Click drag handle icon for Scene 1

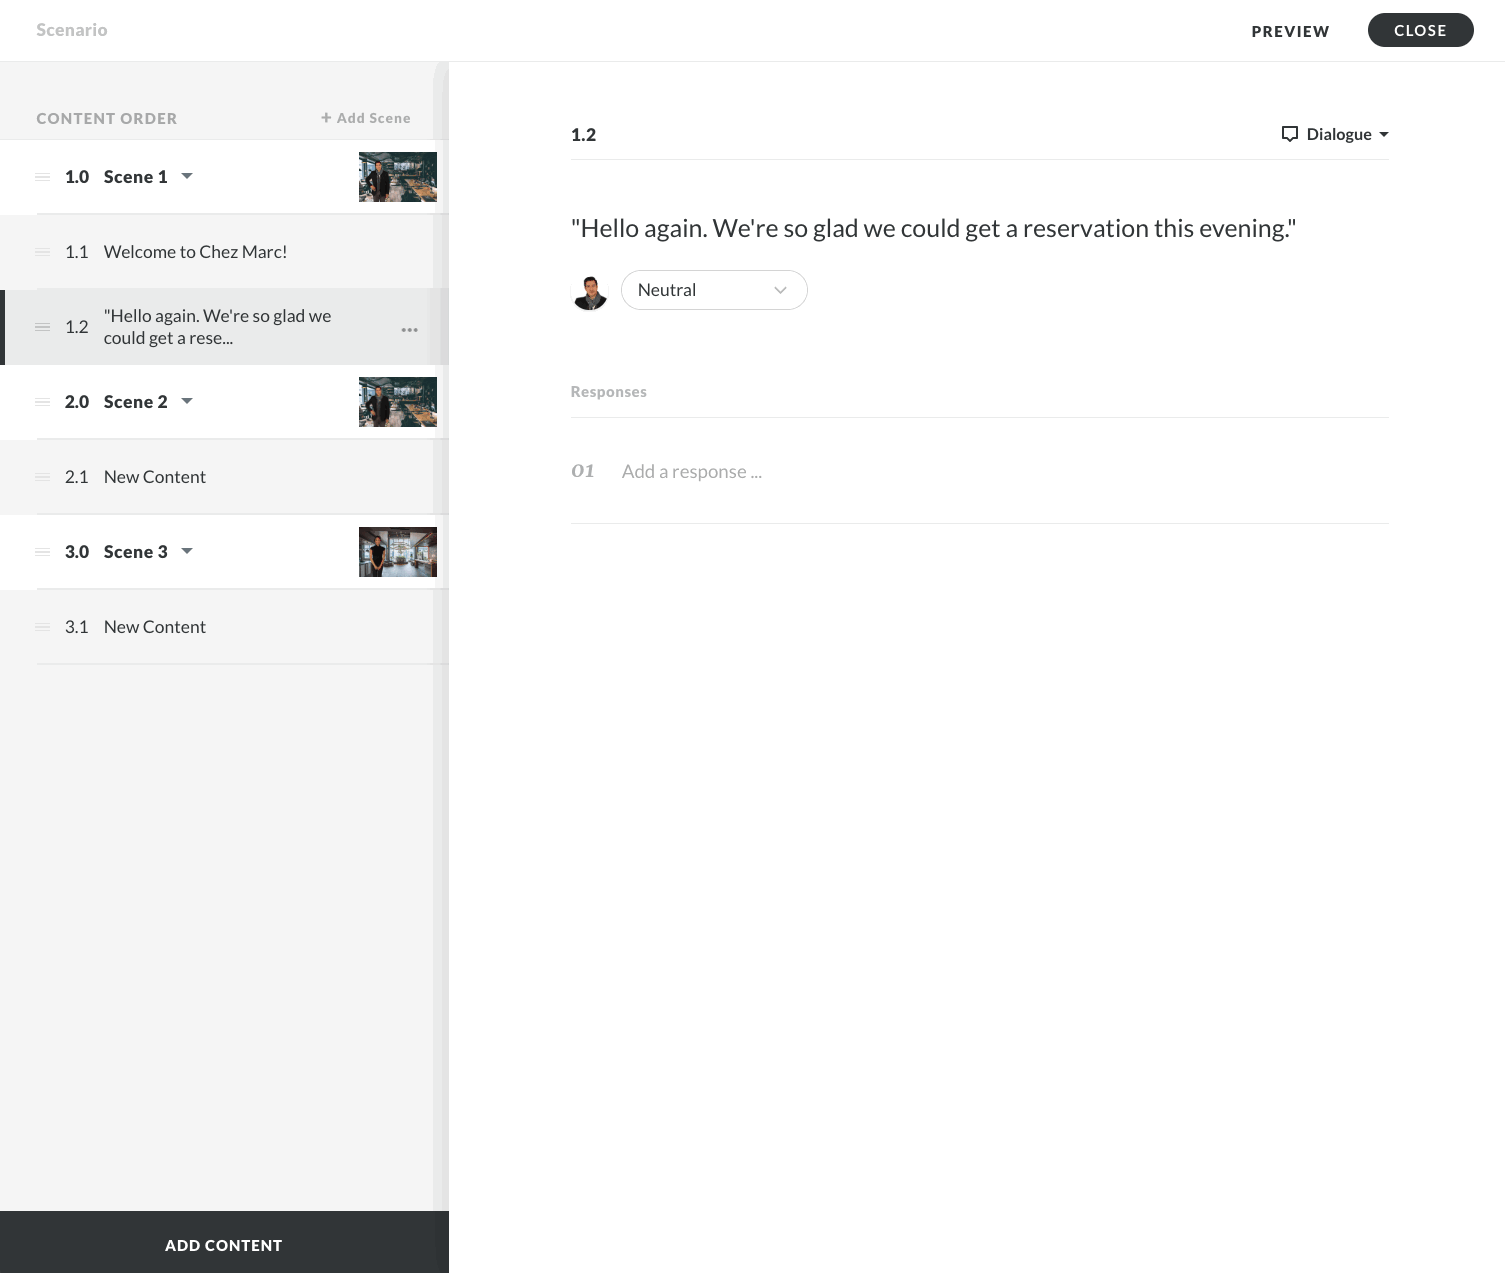pyautogui.click(x=43, y=177)
